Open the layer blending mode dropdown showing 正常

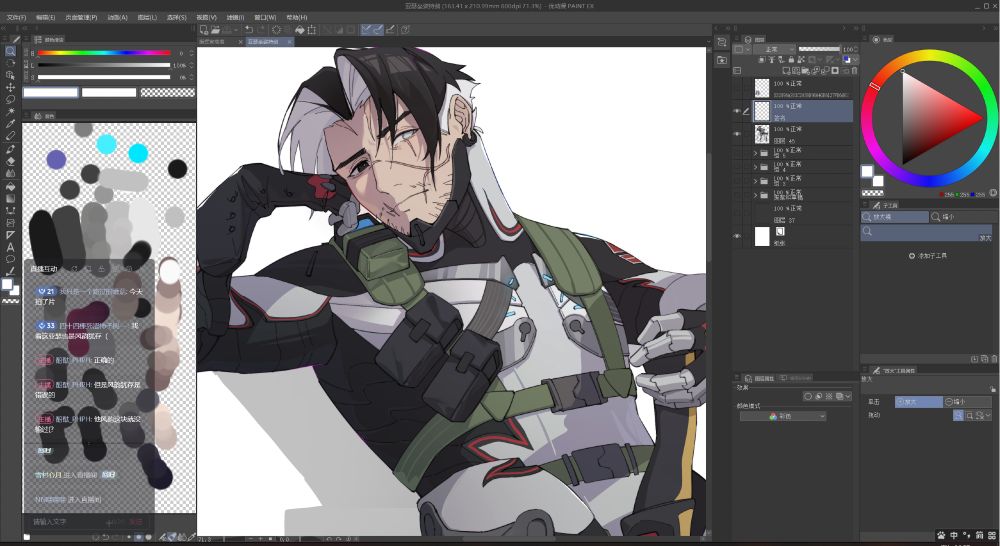[774, 49]
